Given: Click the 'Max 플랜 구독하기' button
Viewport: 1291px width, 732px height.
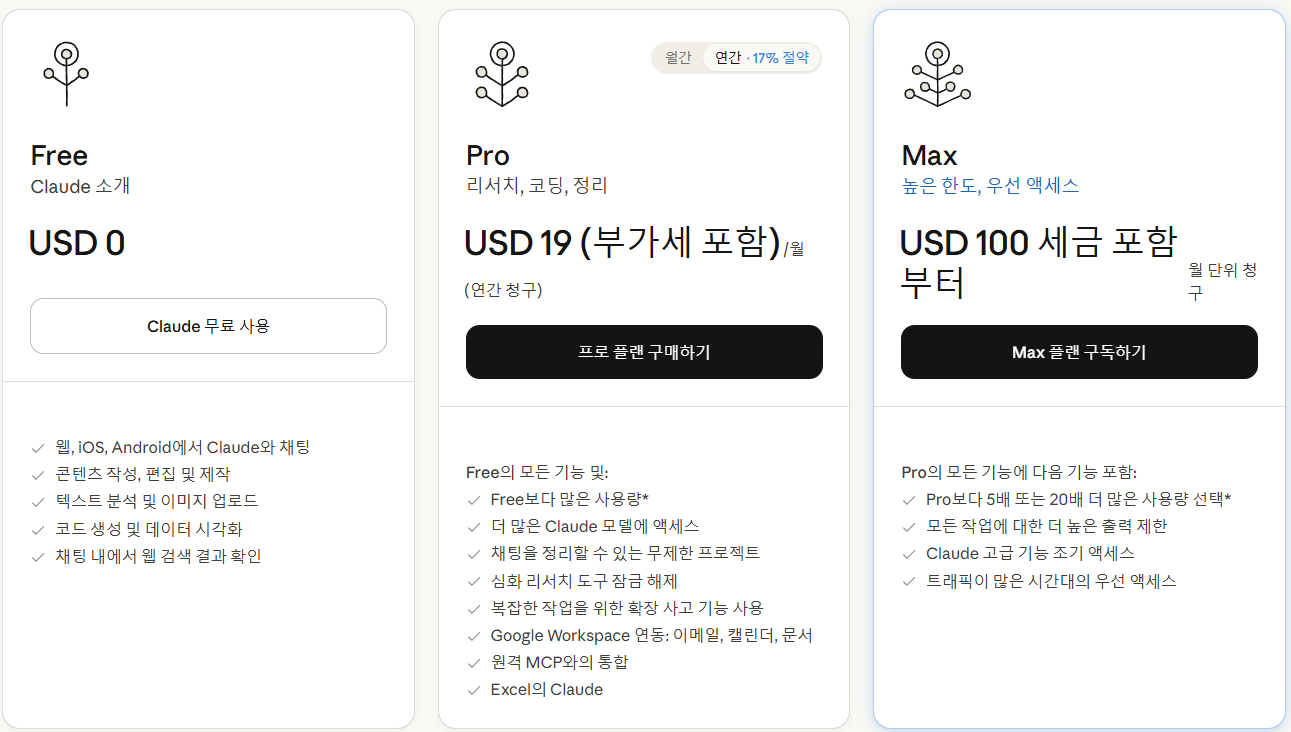Looking at the screenshot, I should click(x=1079, y=352).
